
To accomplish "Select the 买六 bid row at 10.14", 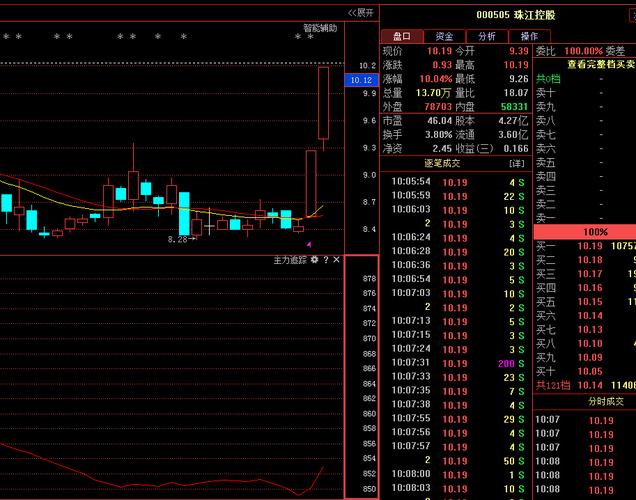I will tap(584, 316).
